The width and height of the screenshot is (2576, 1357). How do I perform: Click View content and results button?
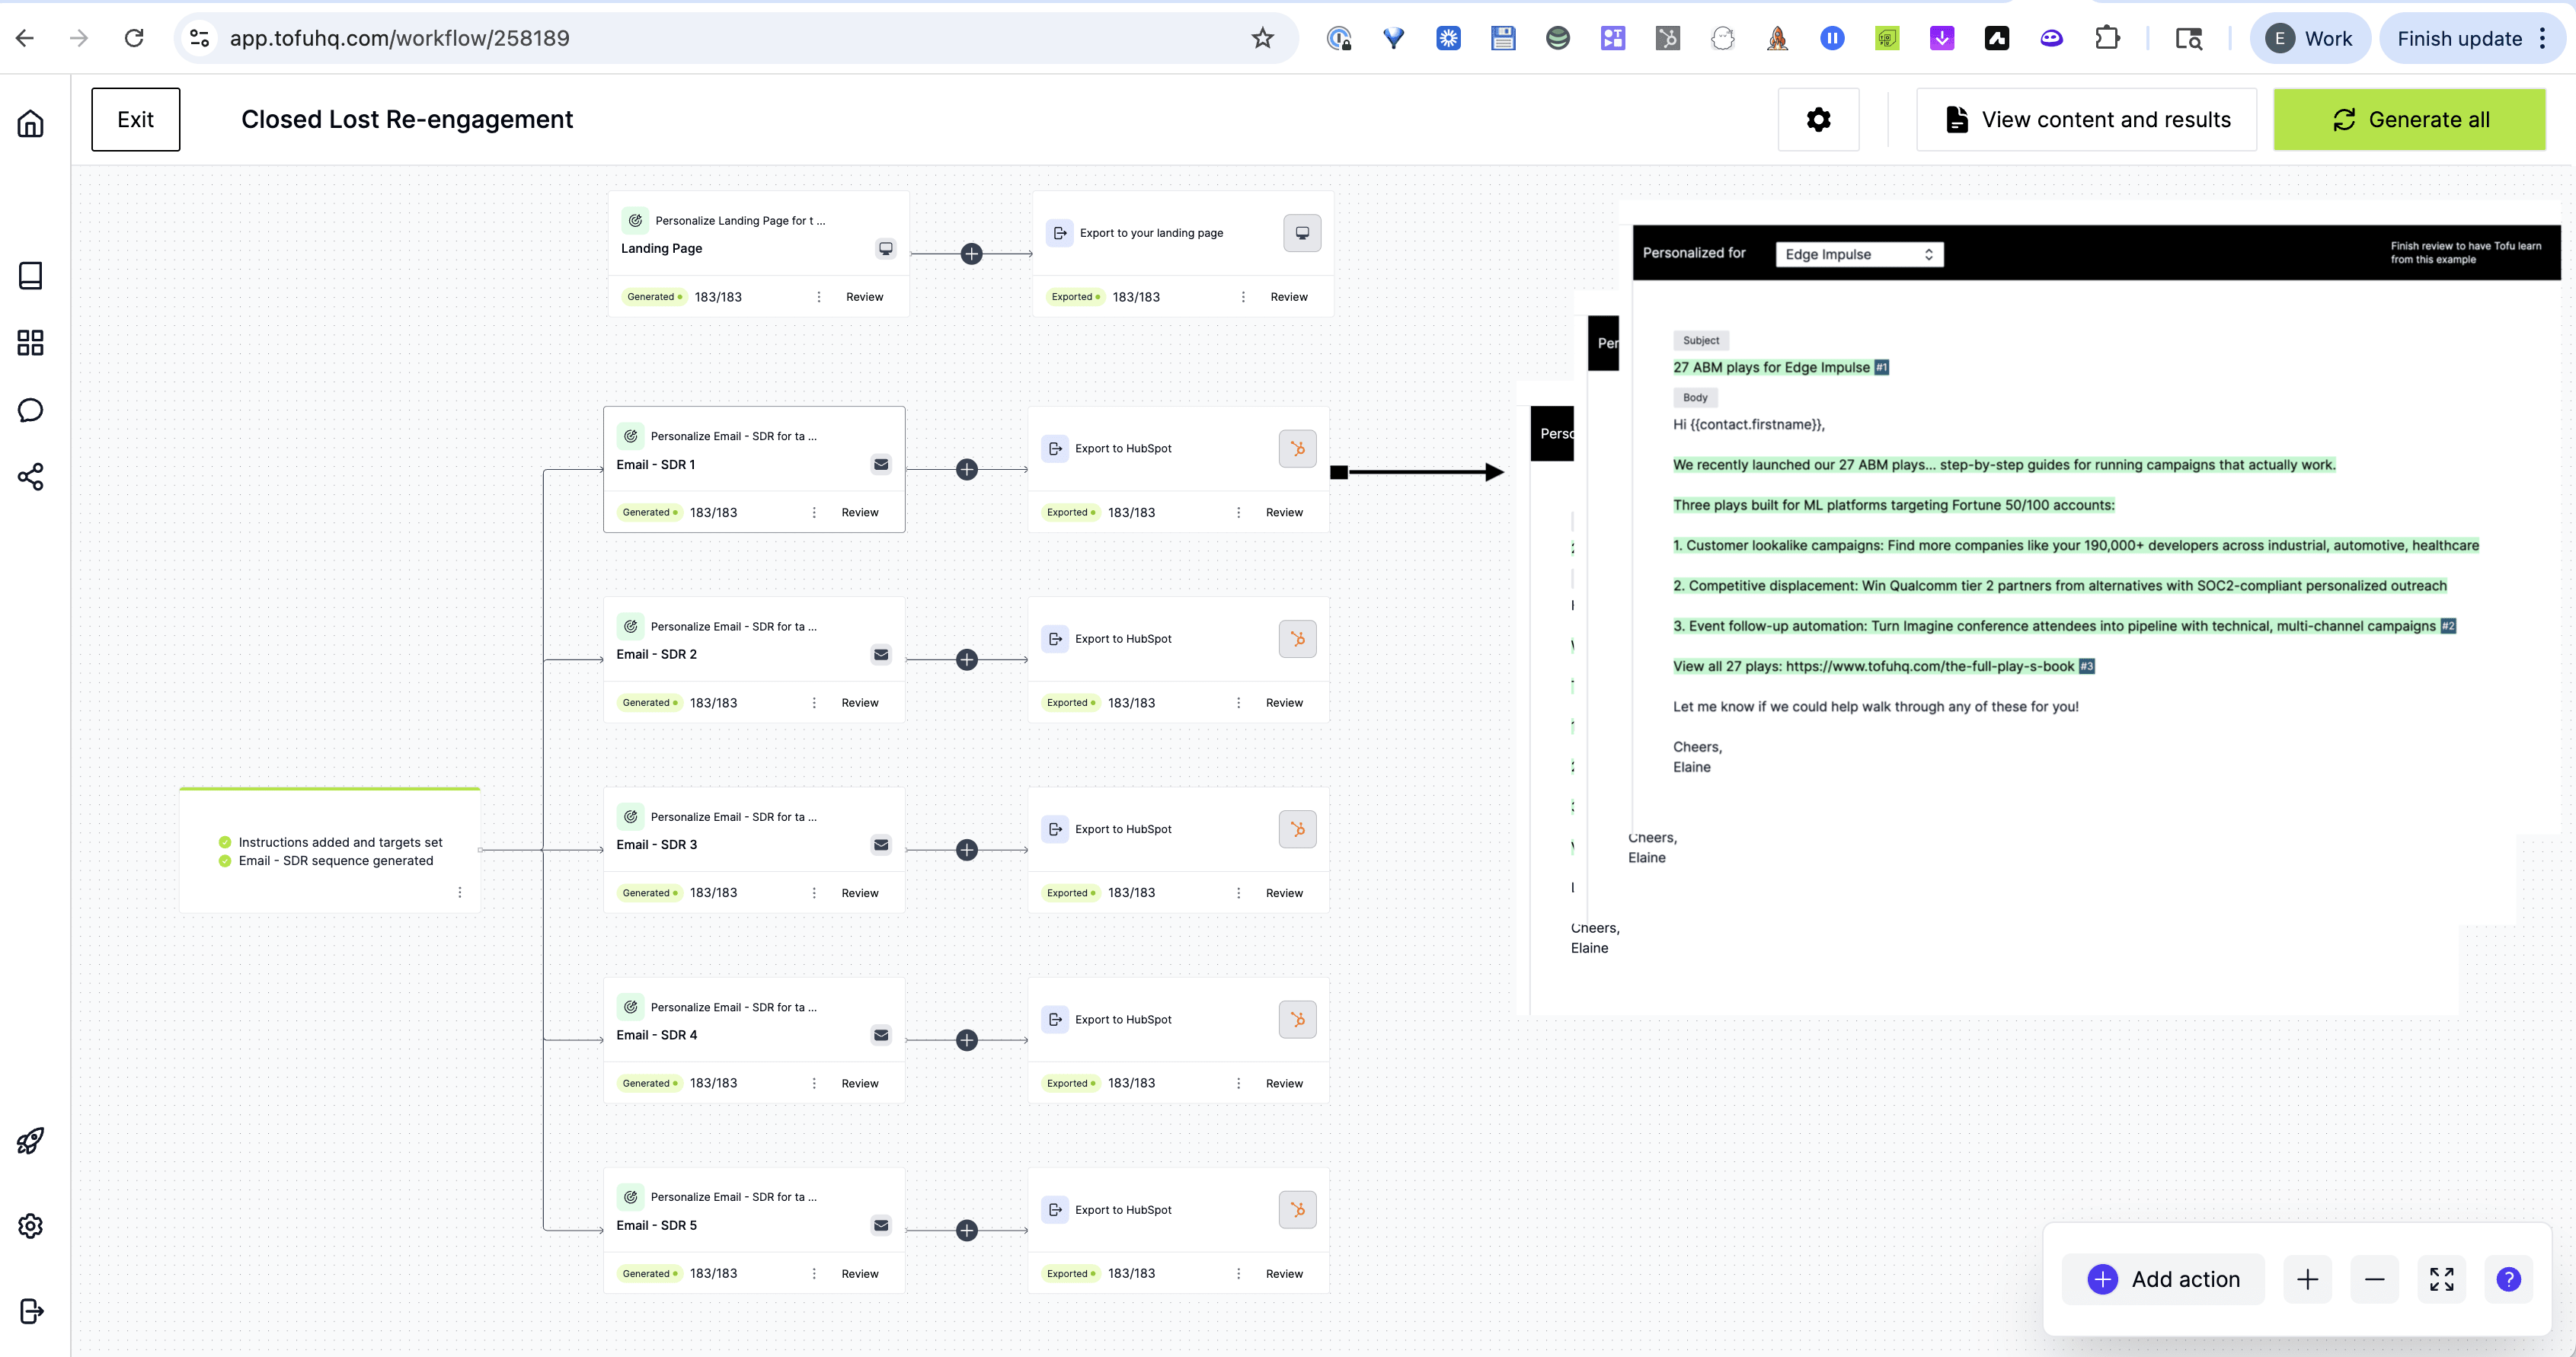click(2086, 120)
